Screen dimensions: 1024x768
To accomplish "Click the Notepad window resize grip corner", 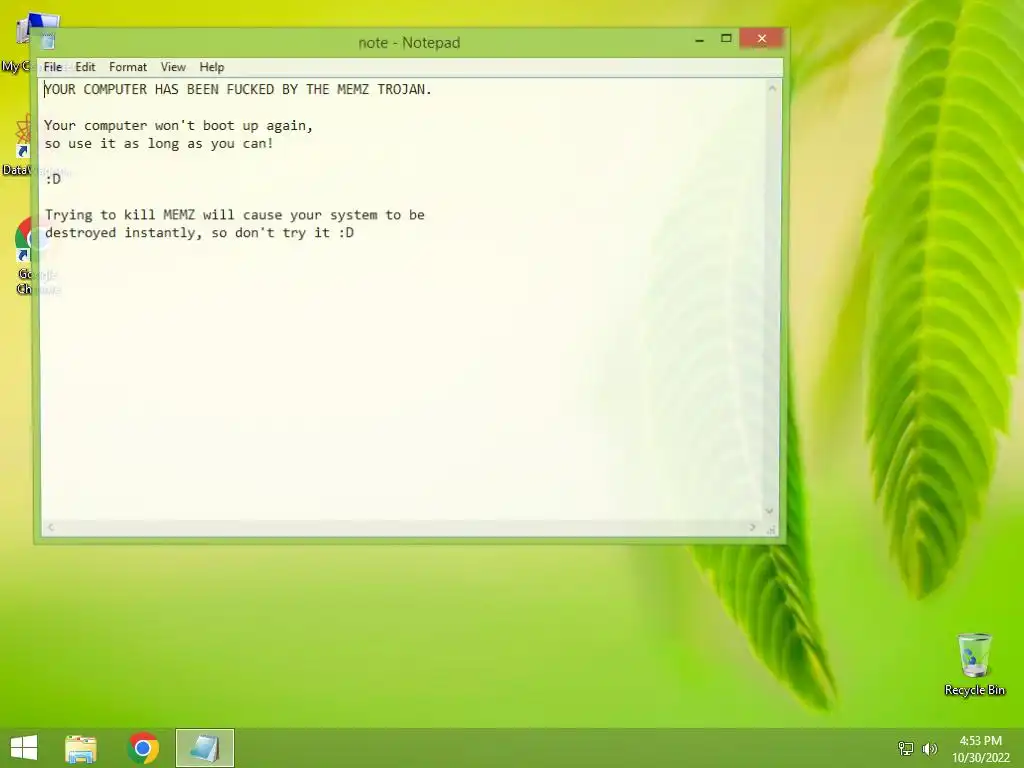I will pos(772,529).
